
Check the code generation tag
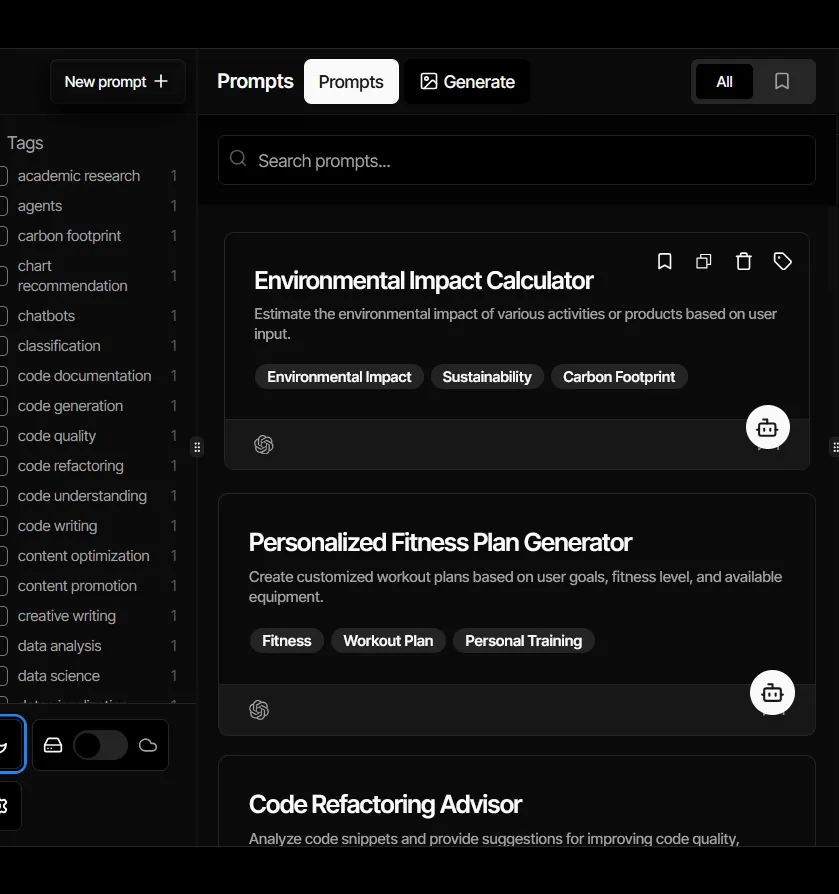(x=3, y=406)
